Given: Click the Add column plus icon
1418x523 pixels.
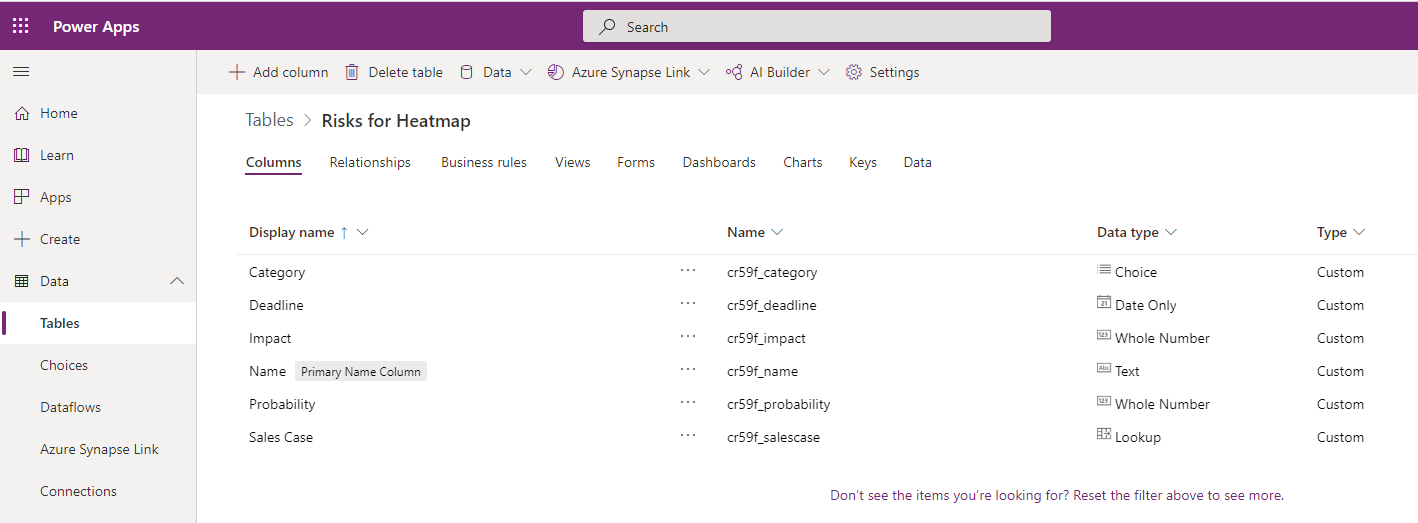Looking at the screenshot, I should (237, 72).
